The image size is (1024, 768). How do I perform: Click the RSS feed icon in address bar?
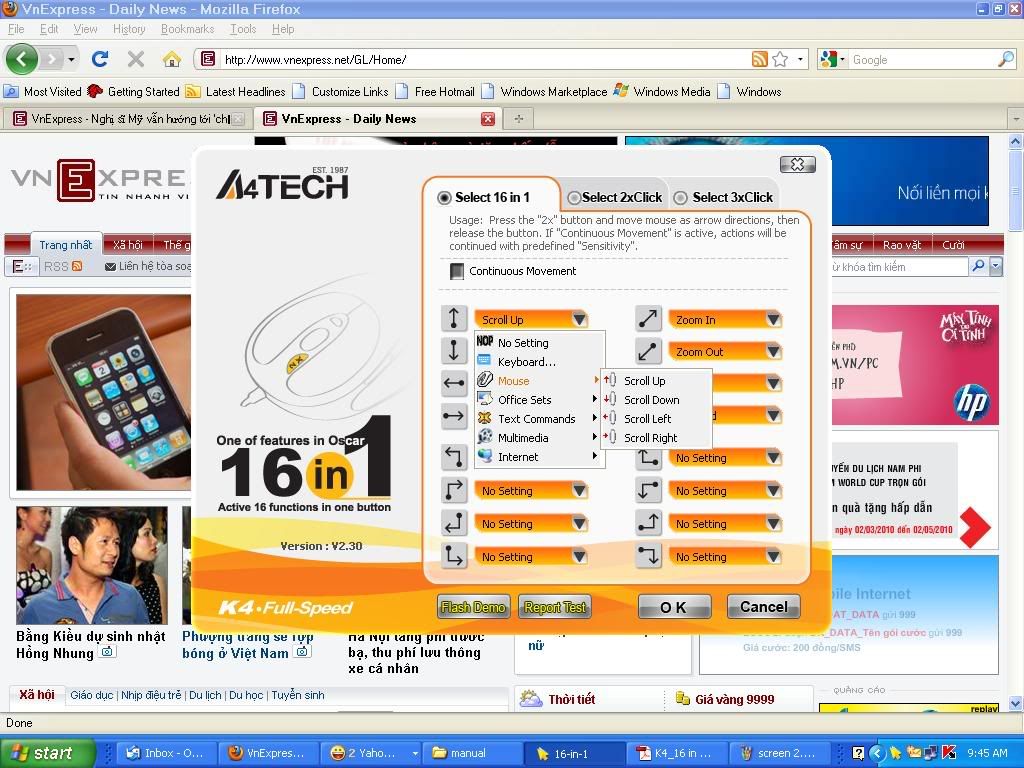click(x=760, y=59)
